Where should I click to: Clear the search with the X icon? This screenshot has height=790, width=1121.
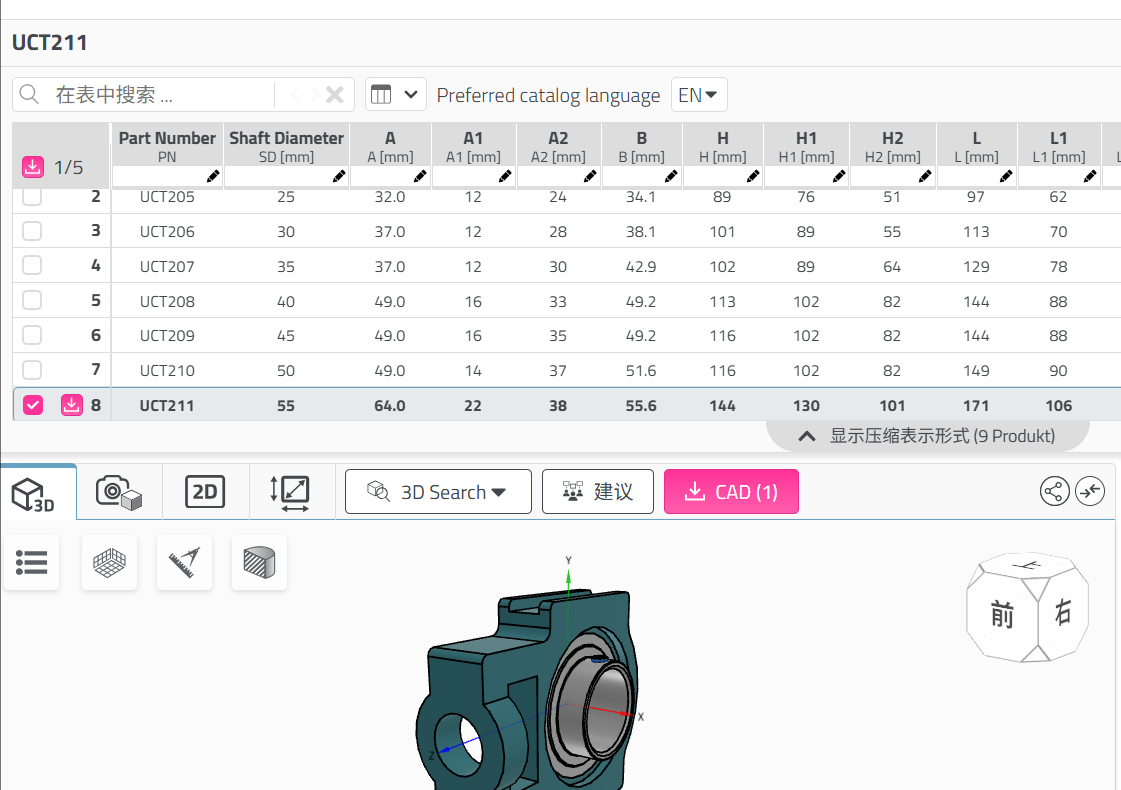[x=335, y=94]
